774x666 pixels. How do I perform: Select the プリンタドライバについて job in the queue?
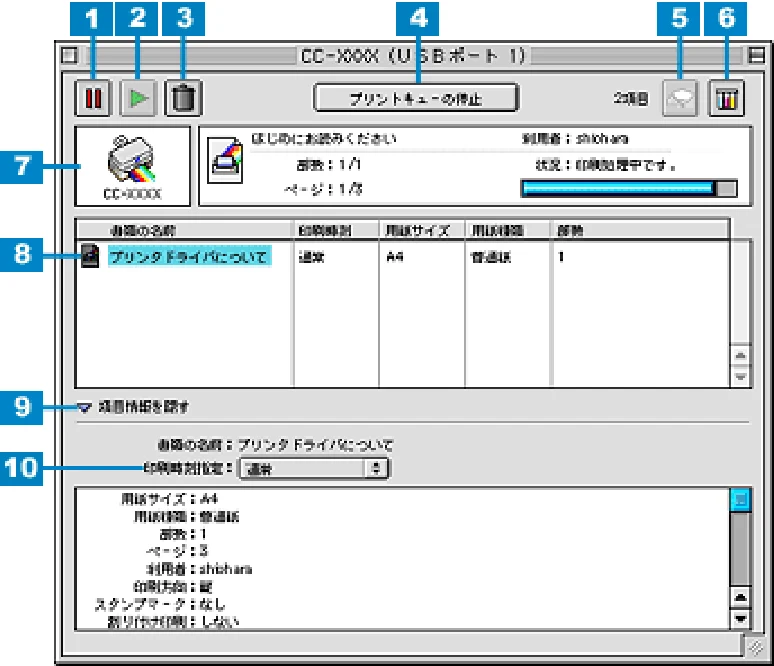[190, 256]
